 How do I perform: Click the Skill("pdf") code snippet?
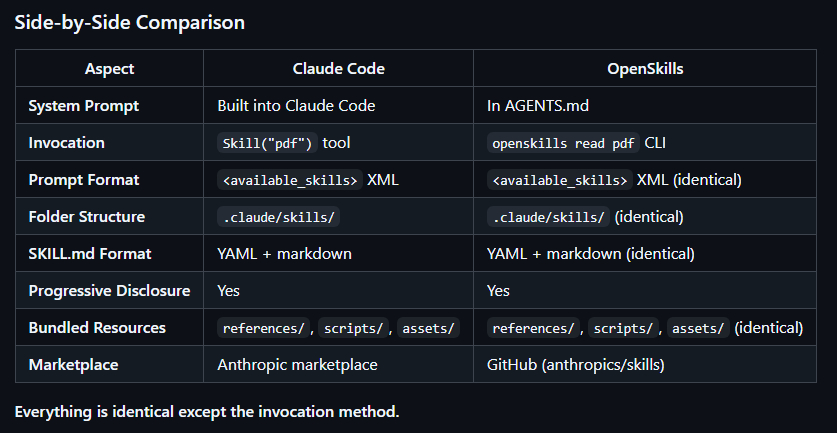point(267,143)
